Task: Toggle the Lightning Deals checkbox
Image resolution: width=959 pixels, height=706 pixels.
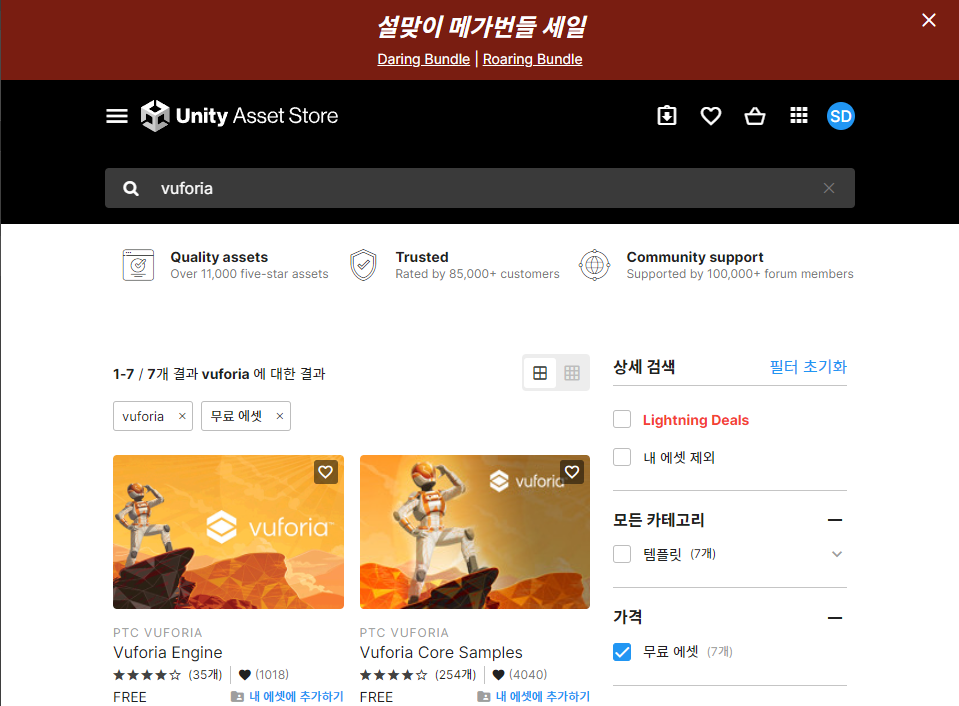Action: tap(622, 420)
